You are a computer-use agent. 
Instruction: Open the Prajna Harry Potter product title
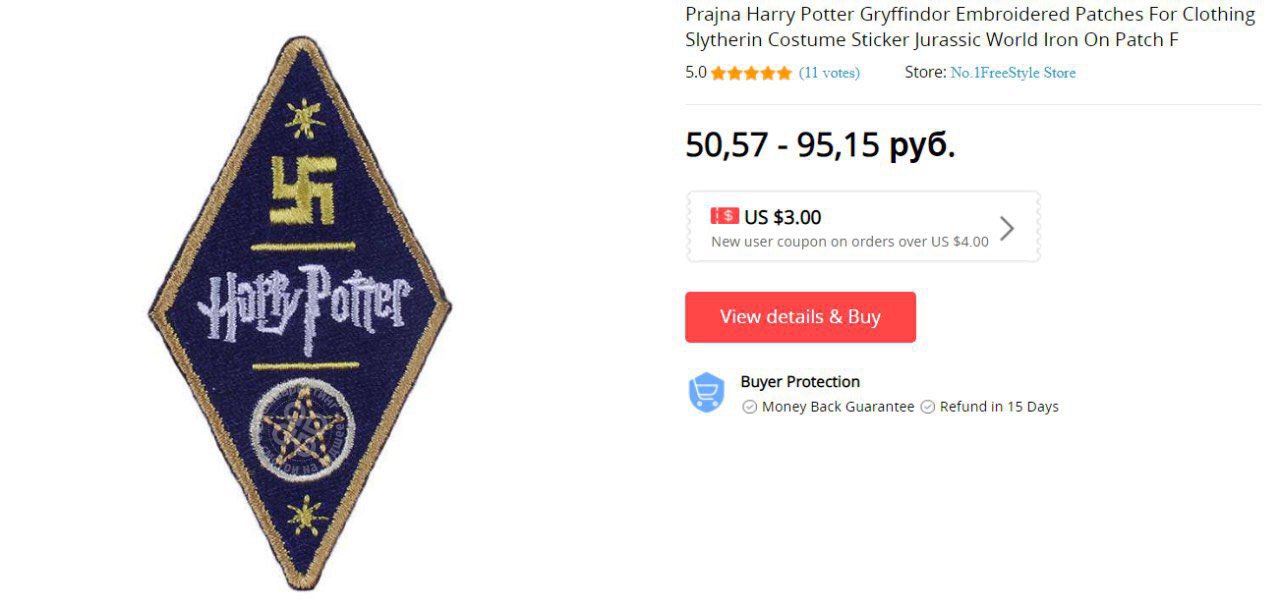tap(970, 27)
